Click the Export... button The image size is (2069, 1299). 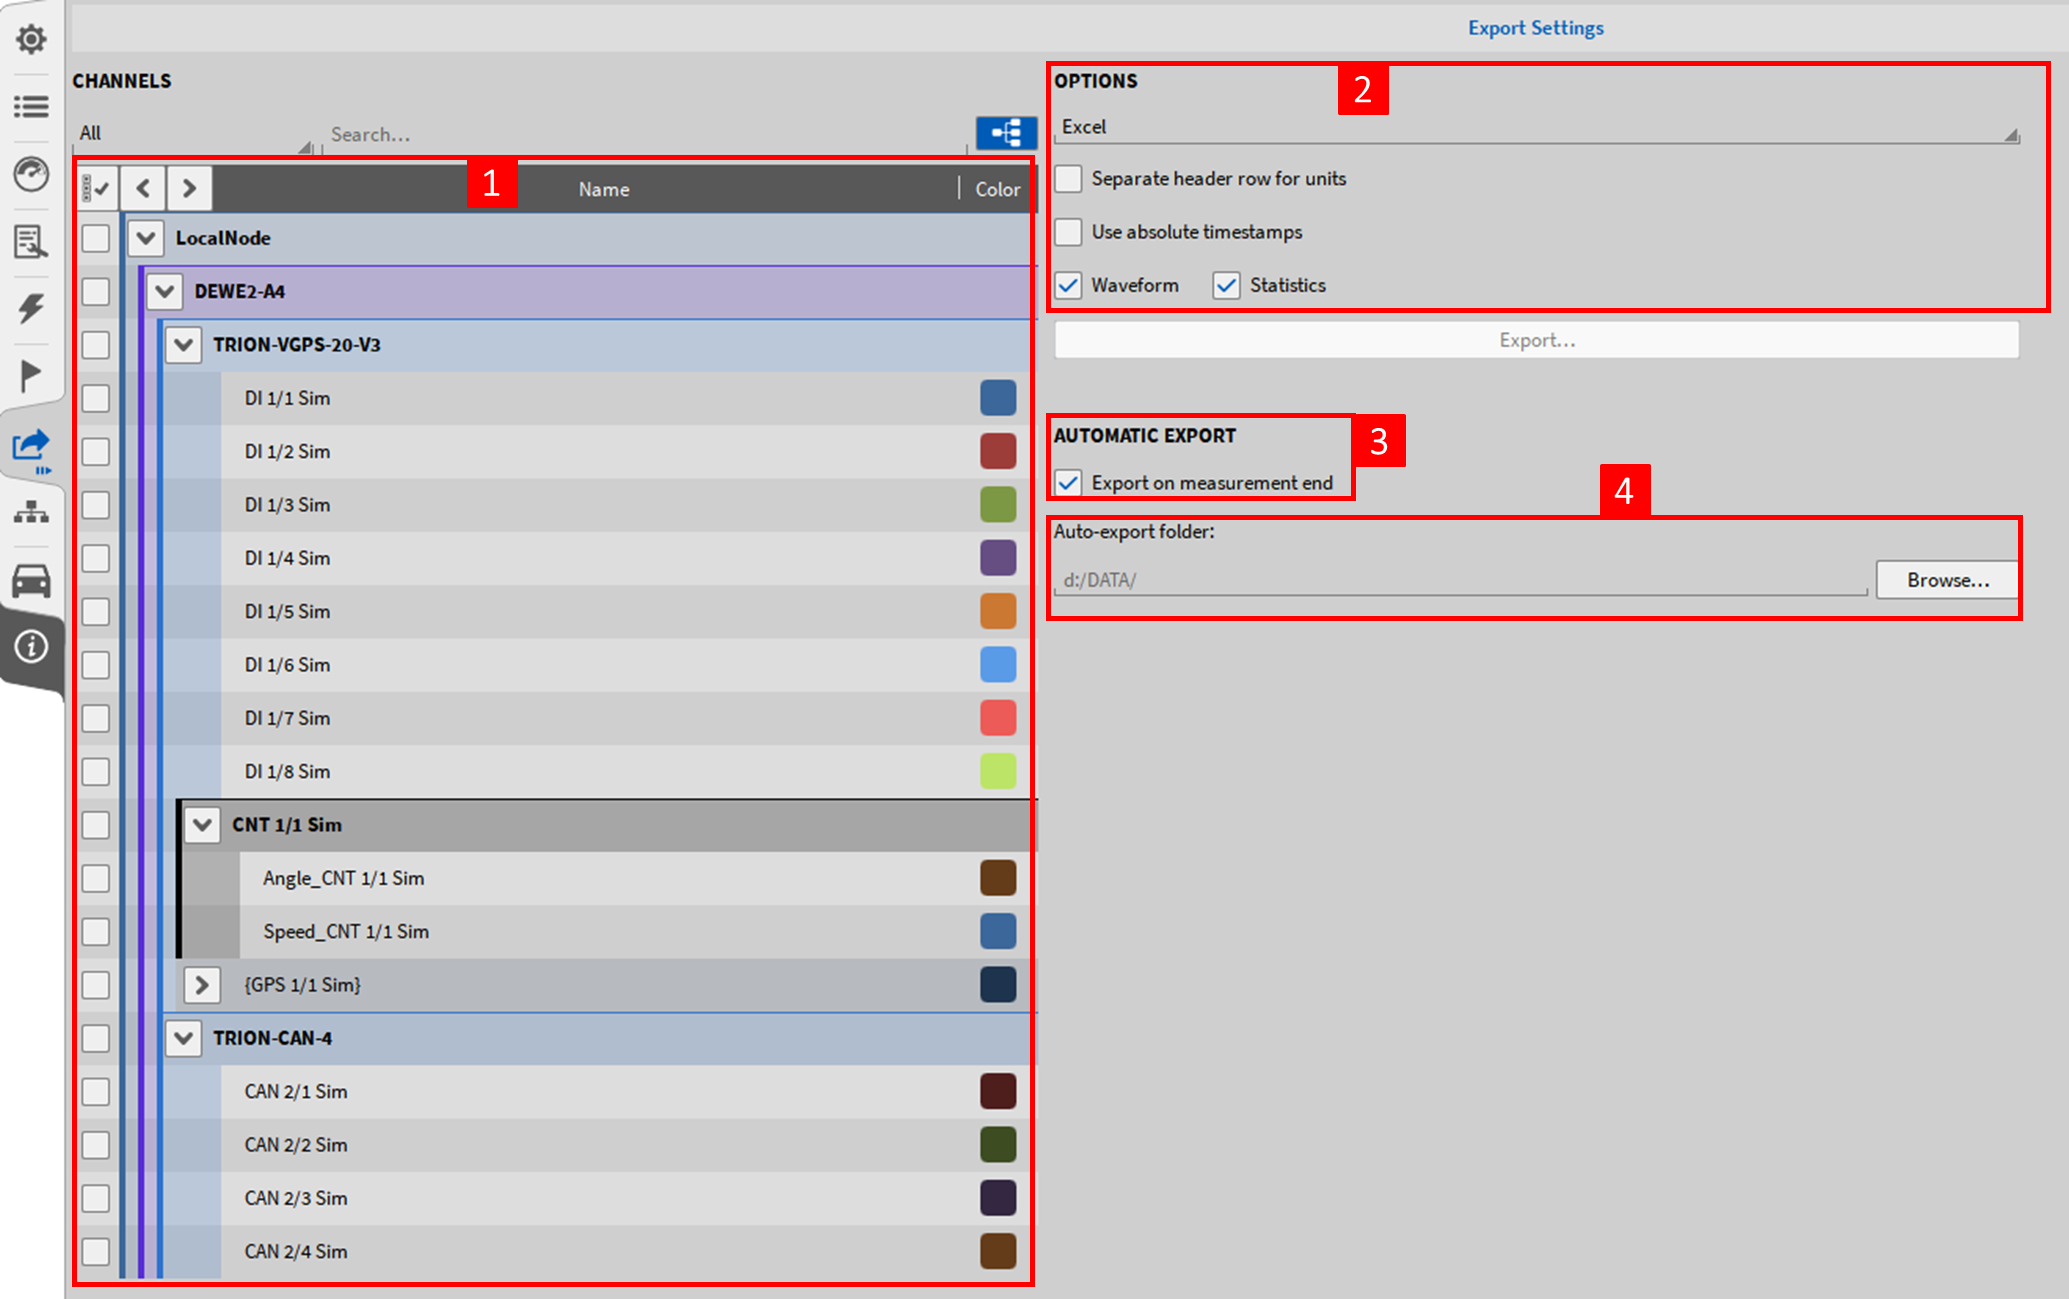[x=1536, y=341]
